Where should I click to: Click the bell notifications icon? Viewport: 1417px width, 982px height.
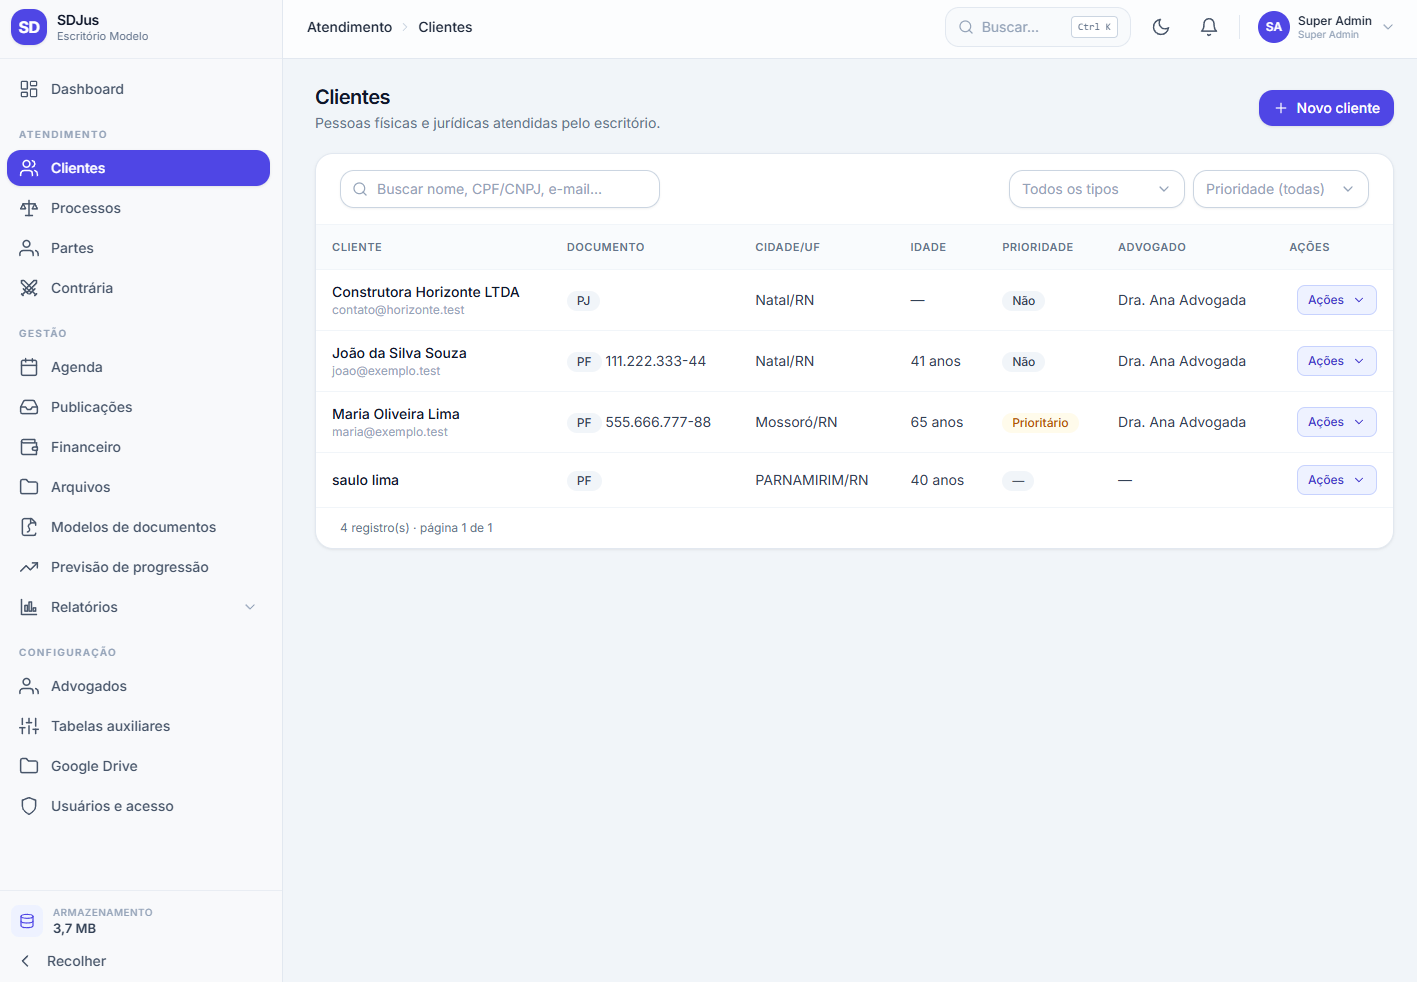[1209, 27]
